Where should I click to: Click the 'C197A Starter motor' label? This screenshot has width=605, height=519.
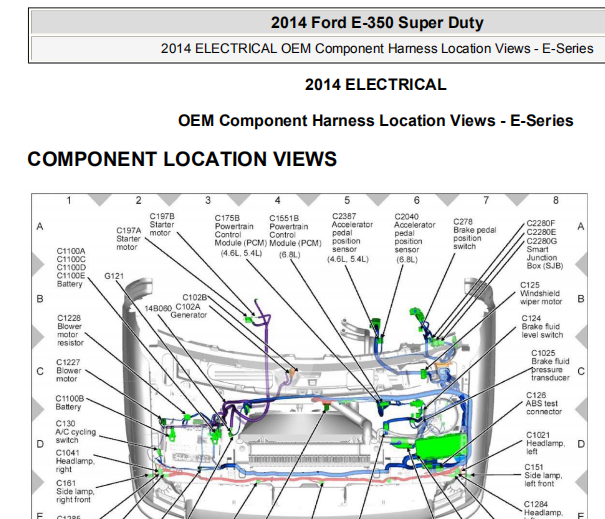pos(129,239)
